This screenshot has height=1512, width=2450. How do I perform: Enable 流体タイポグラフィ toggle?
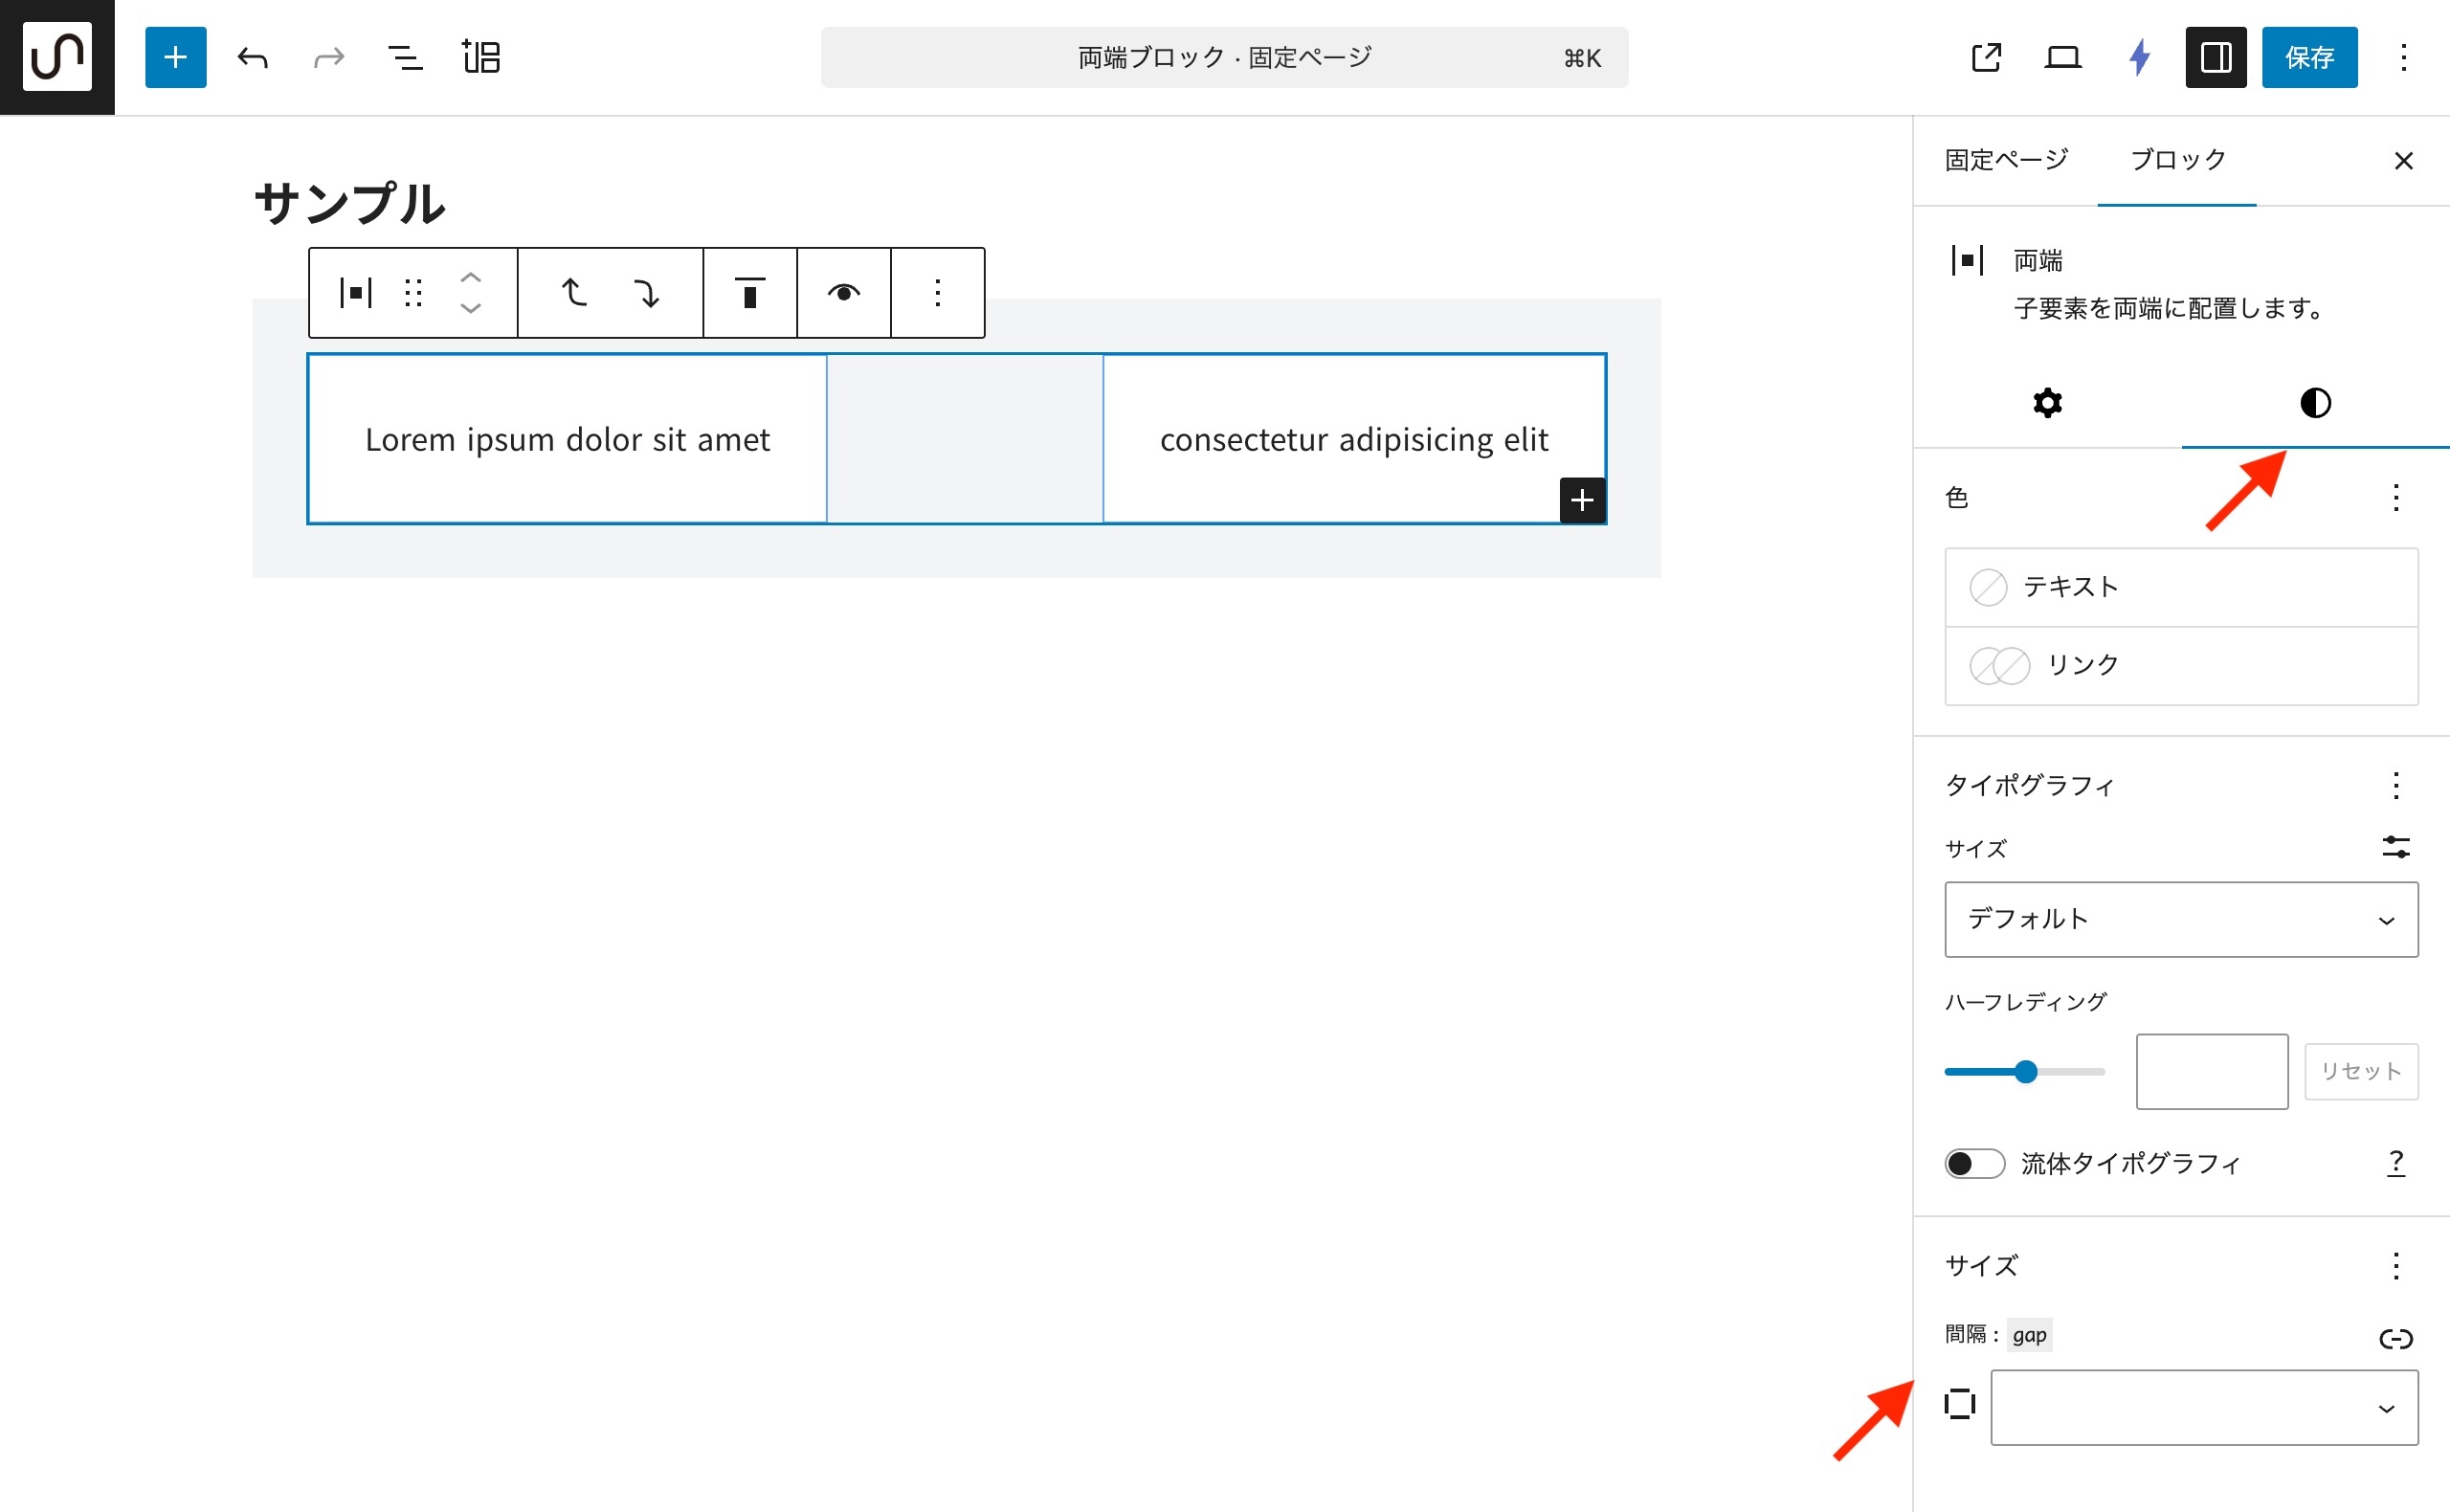(1974, 1163)
